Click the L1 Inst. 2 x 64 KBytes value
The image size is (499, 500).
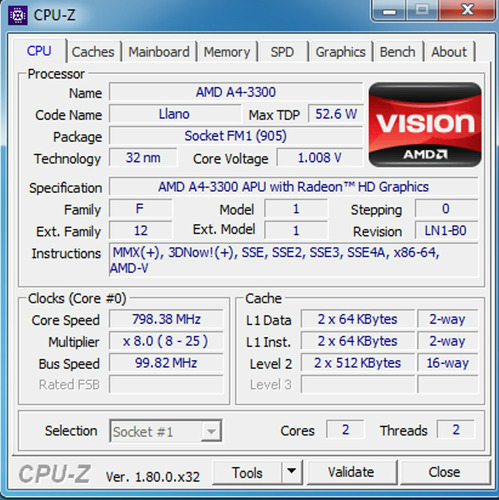pyautogui.click(x=357, y=341)
